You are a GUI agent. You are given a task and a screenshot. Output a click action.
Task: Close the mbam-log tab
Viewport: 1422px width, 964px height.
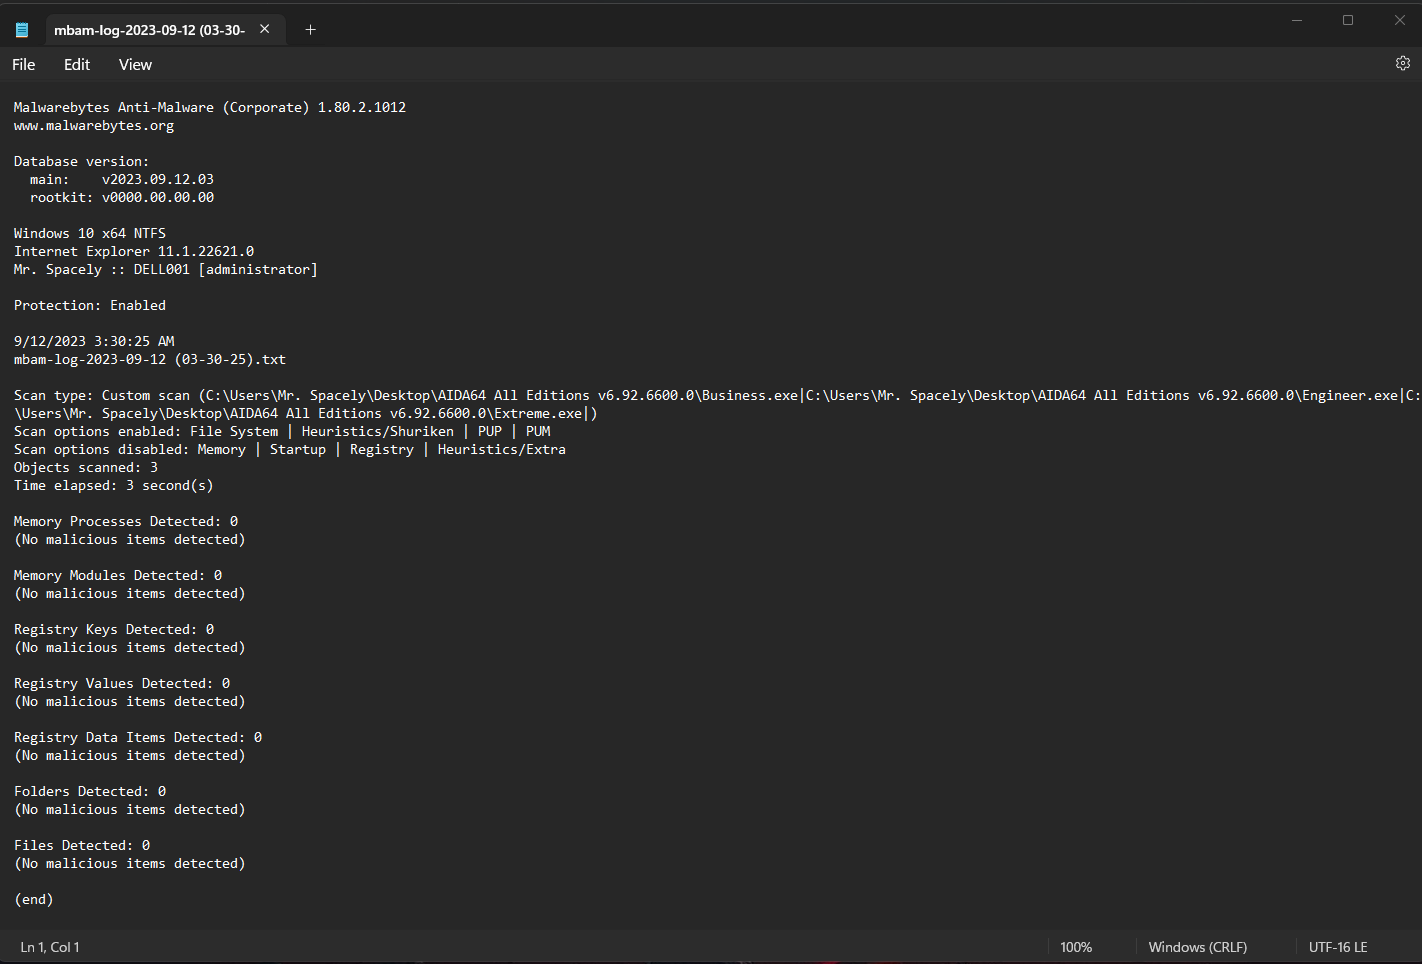point(265,29)
